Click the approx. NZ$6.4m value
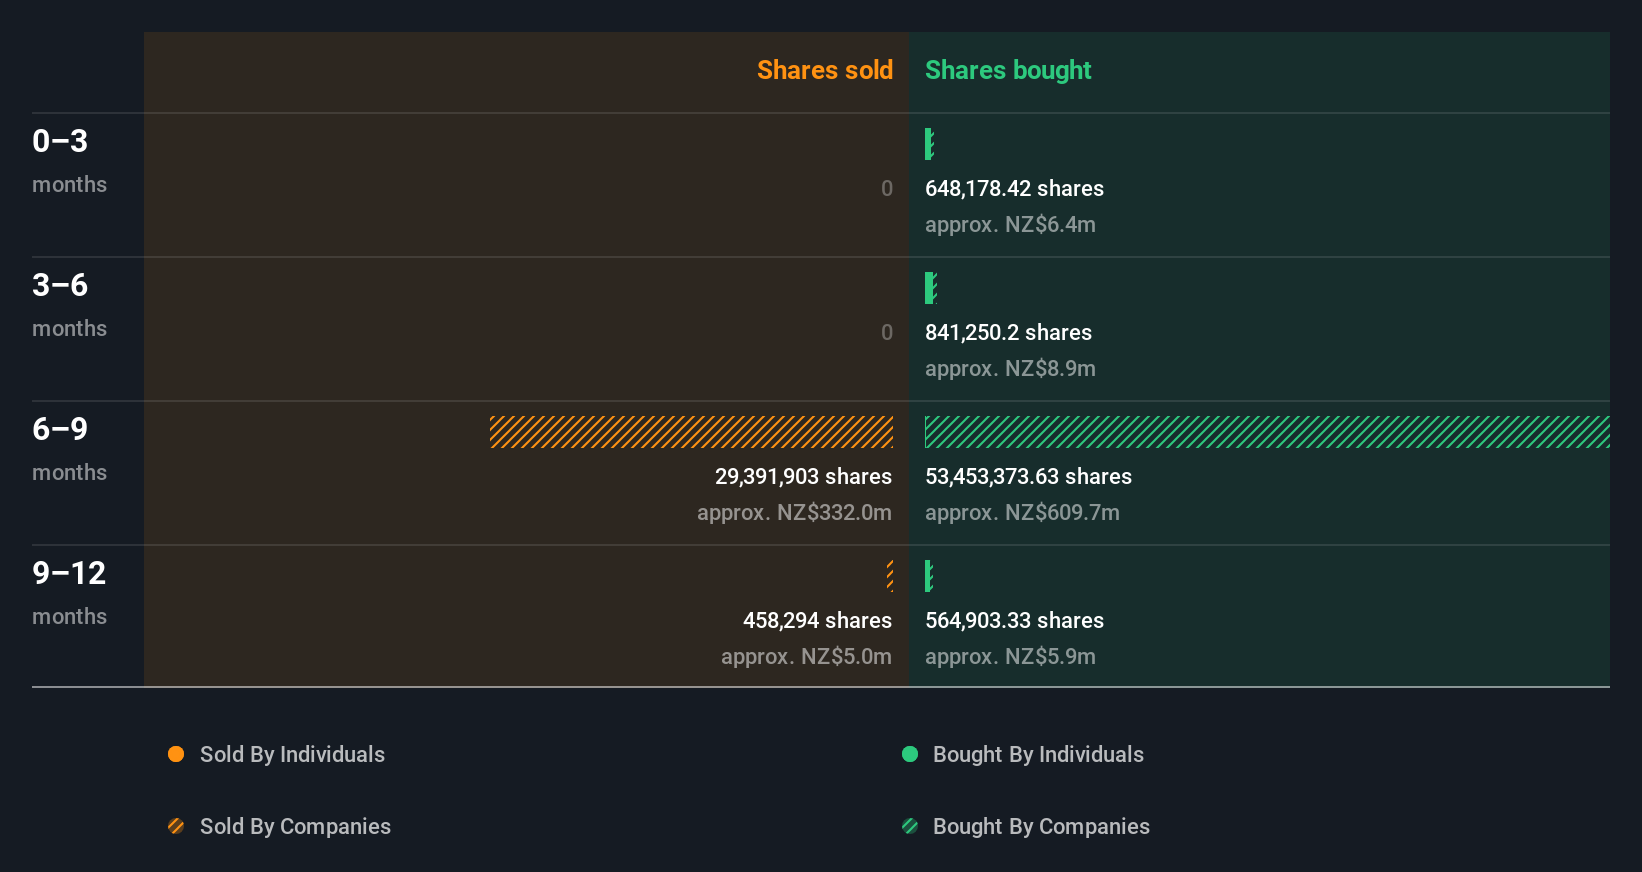 tap(1010, 225)
